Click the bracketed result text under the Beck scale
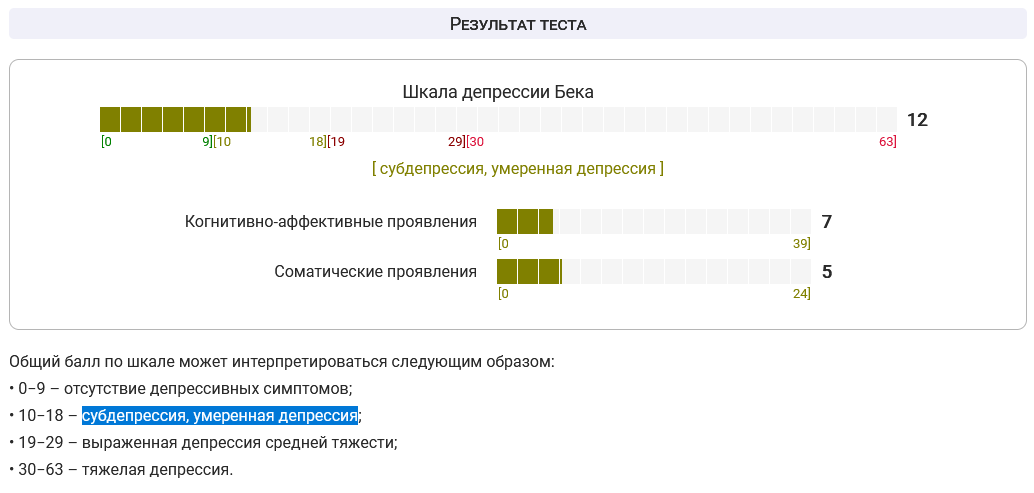The image size is (1034, 493). pos(518,168)
